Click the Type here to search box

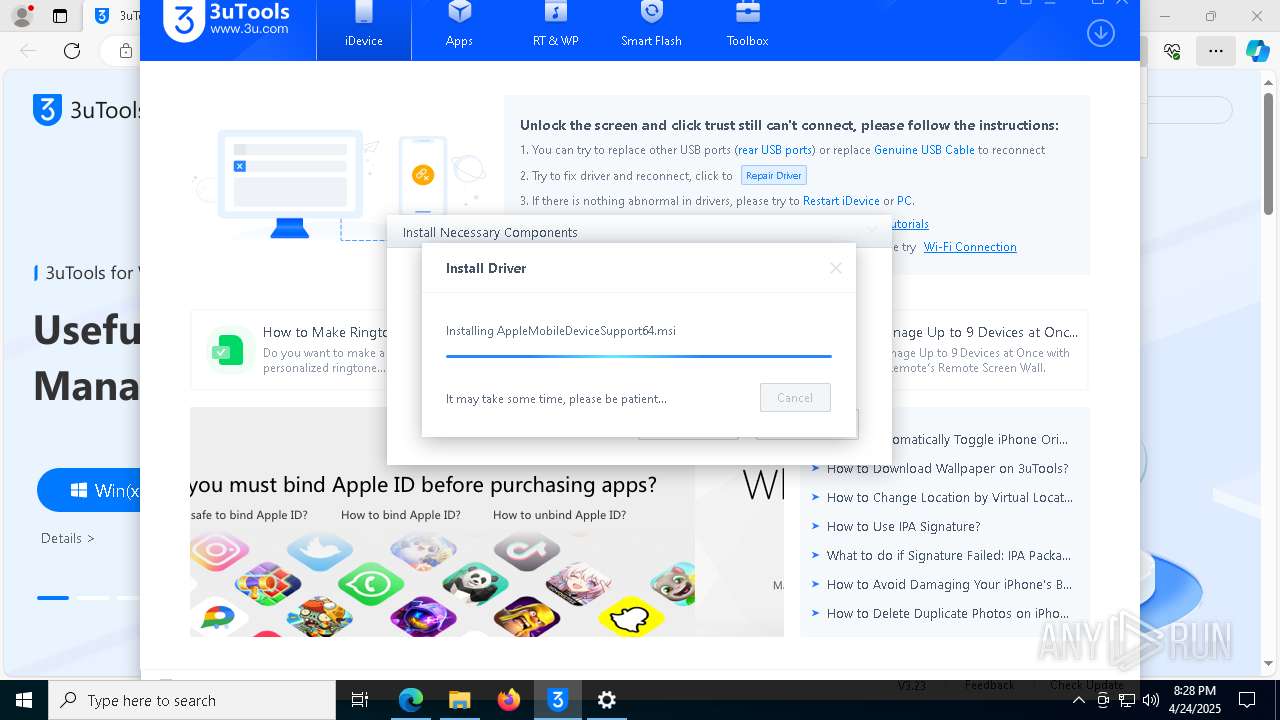[x=192, y=700]
